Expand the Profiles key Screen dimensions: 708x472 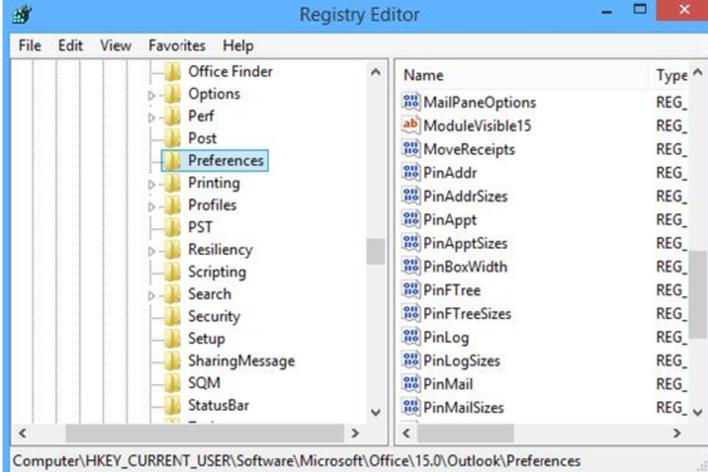click(x=152, y=206)
